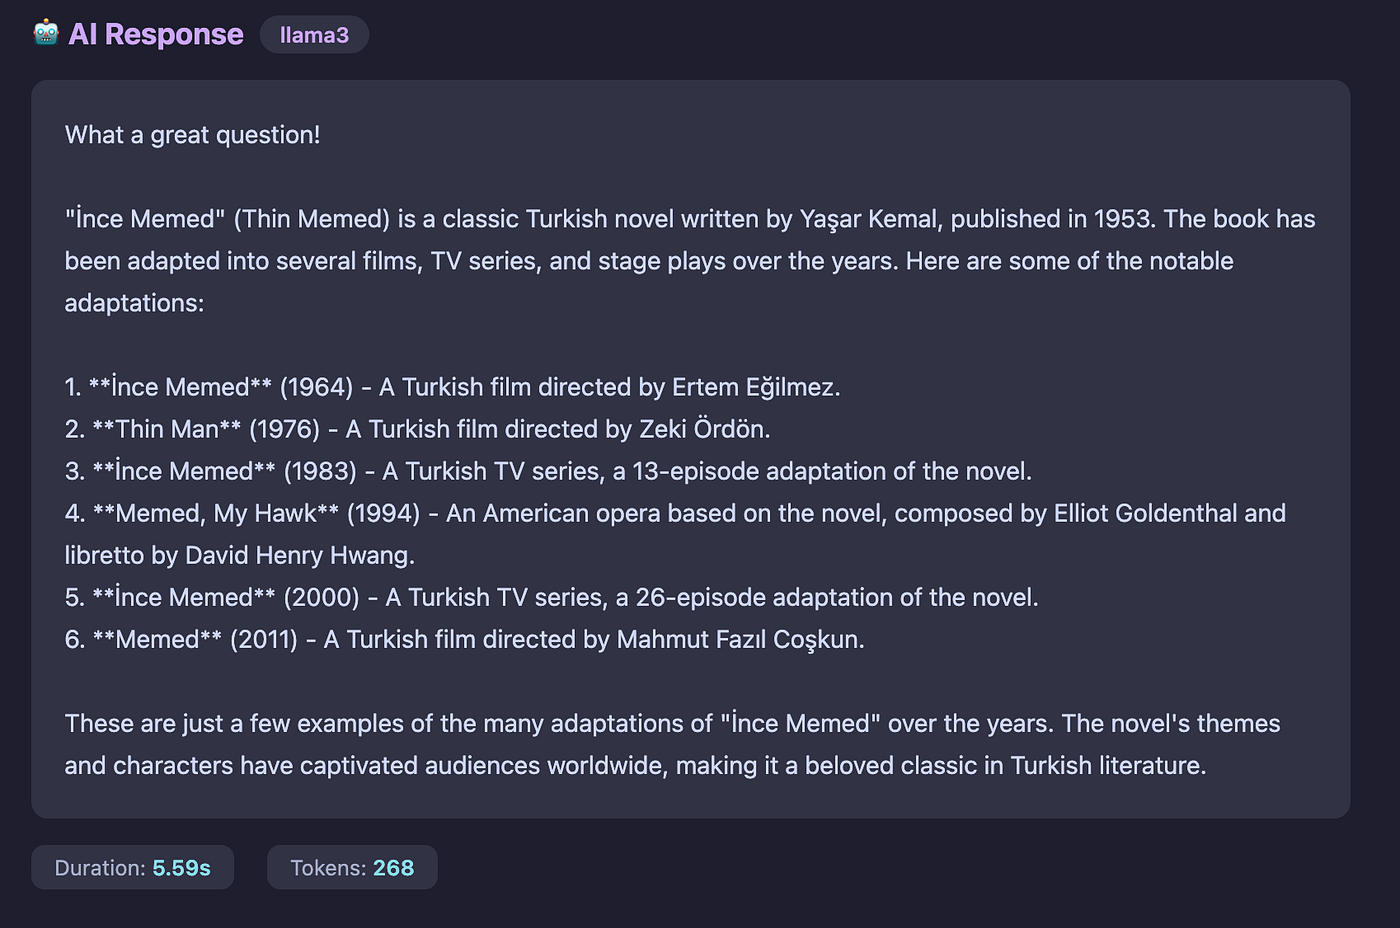Viewport: 1400px width, 928px height.
Task: Click list item 2 Thin Man (1976)
Action: pos(417,429)
